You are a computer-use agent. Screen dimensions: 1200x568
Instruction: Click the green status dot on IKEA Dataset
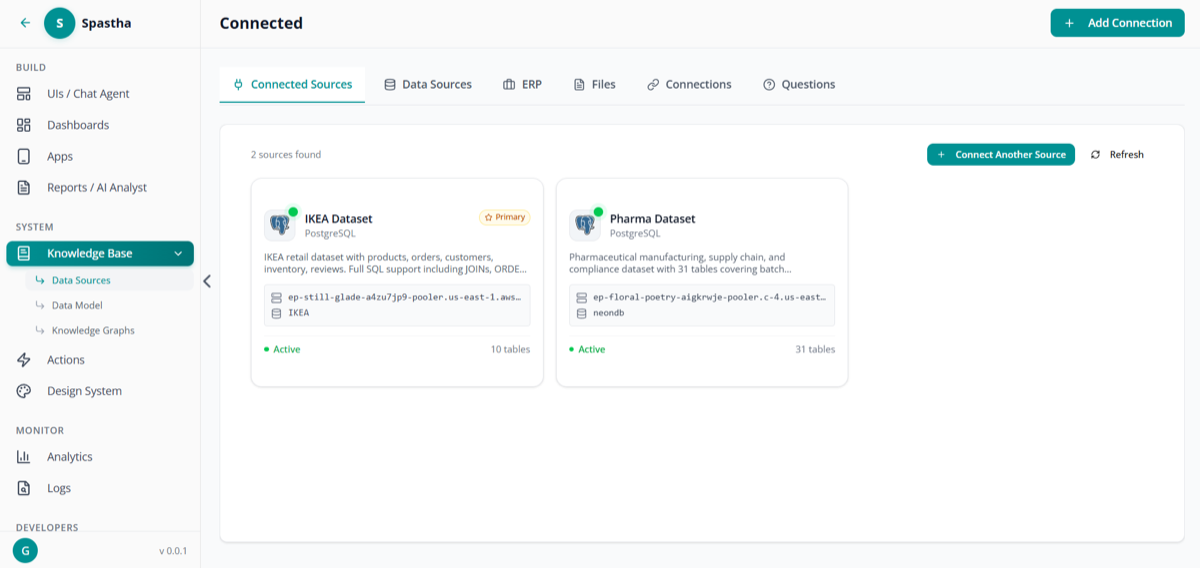click(293, 212)
